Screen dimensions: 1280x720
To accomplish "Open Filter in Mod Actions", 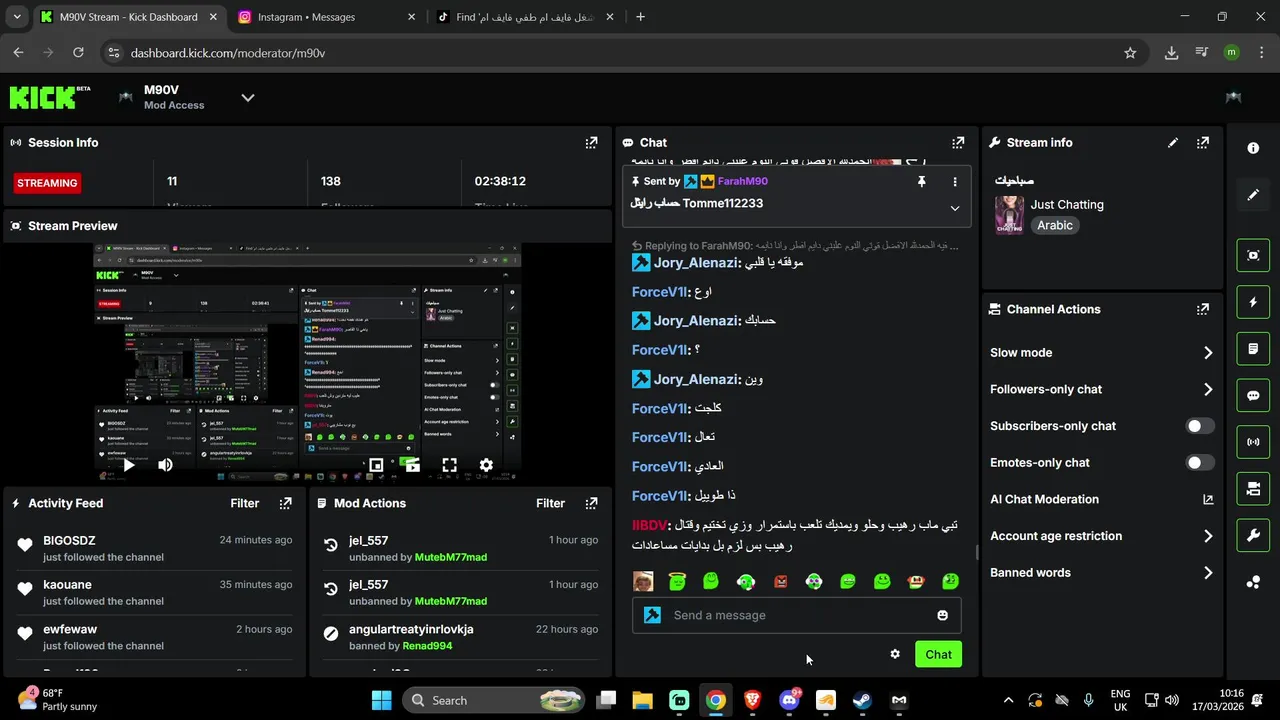I will [551, 504].
